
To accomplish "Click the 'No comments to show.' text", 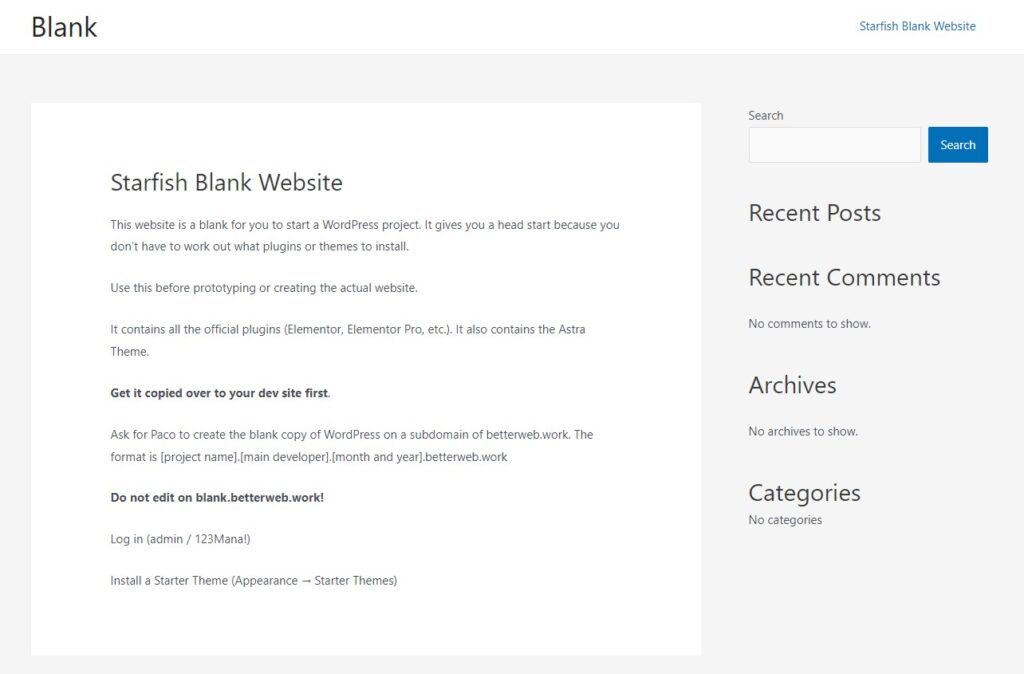I will (809, 324).
